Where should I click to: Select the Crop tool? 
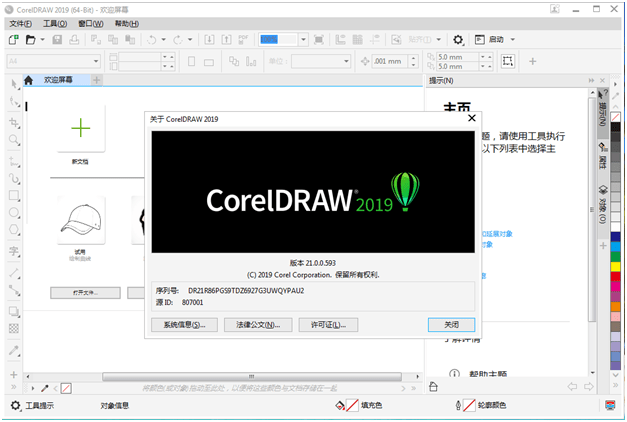coord(14,122)
